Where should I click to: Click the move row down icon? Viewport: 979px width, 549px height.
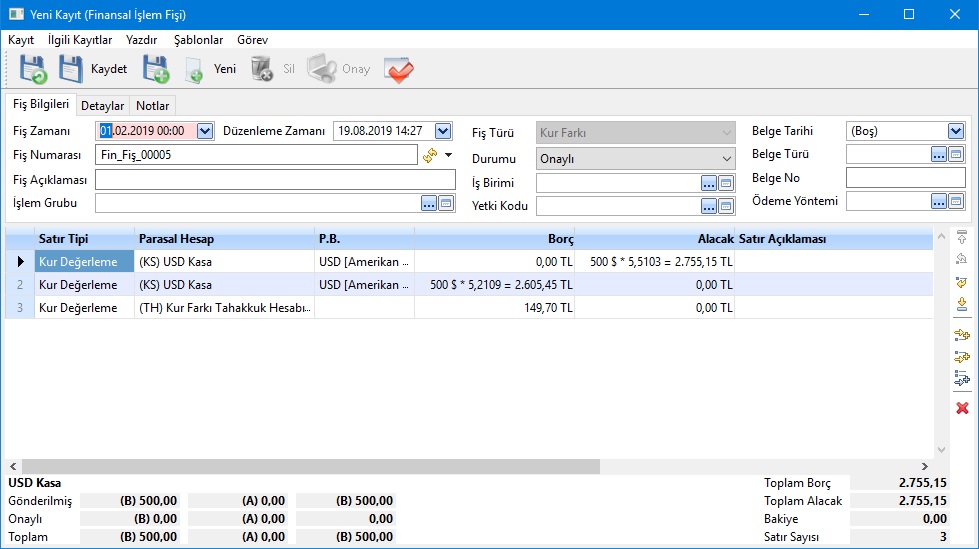pos(962,304)
